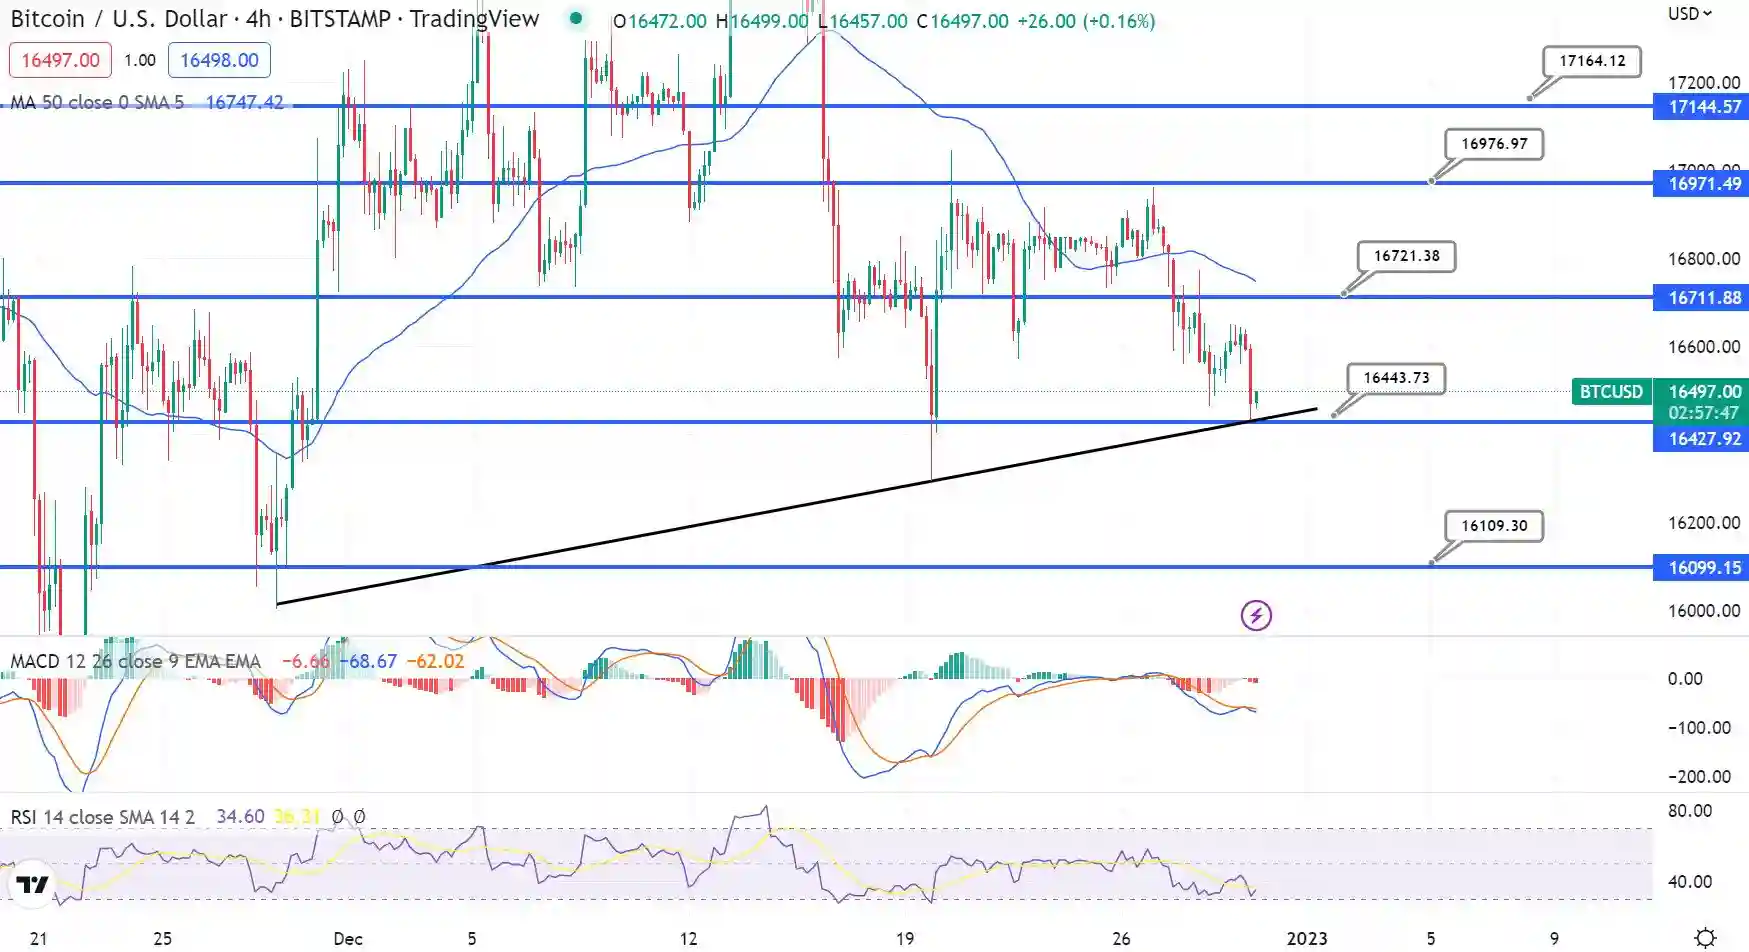Viewport: 1749px width, 952px height.
Task: Click the 02:57:47 candle countdown timer
Action: pos(1703,412)
